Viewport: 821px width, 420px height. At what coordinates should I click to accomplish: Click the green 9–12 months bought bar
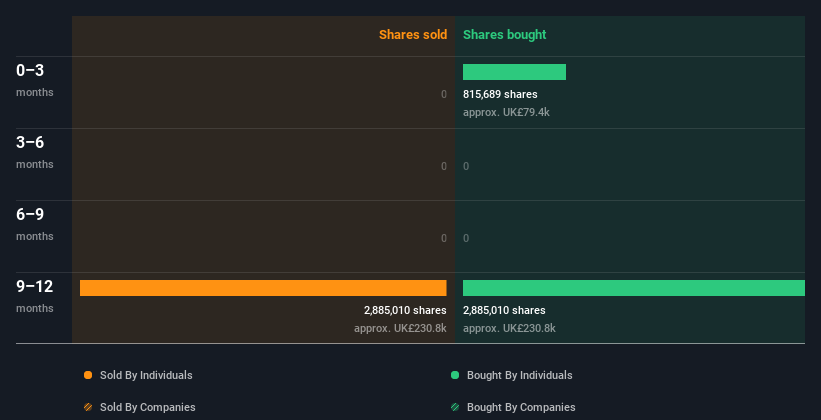634,288
